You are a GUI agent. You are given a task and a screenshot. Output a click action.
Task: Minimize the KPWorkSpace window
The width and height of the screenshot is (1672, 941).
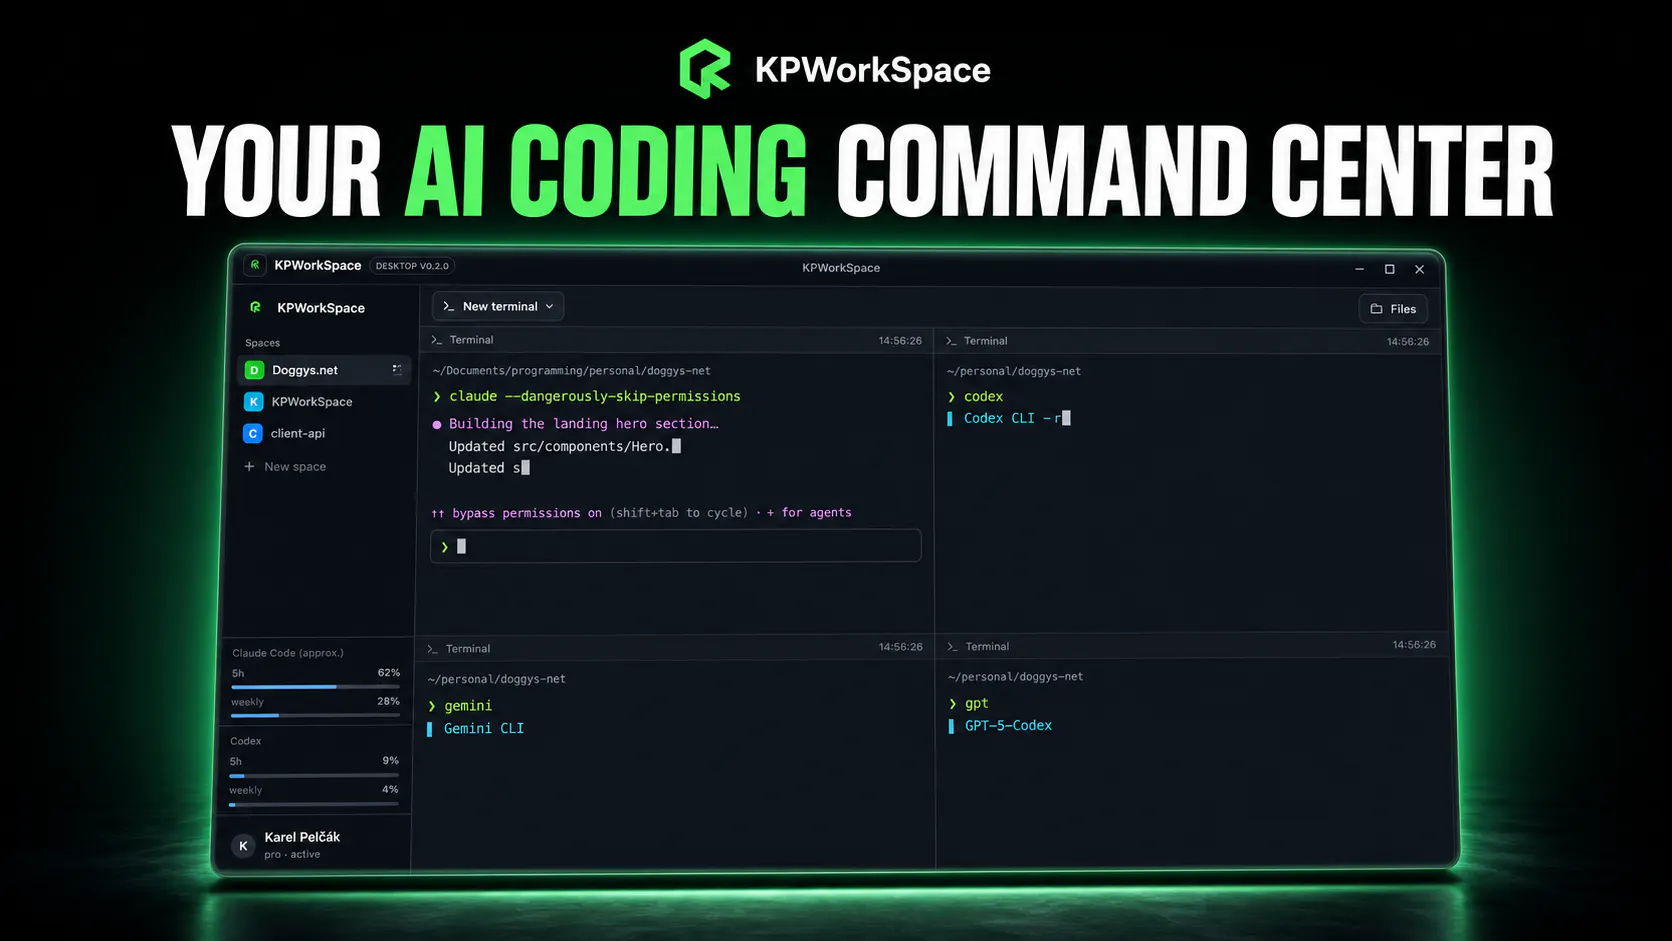1359,269
